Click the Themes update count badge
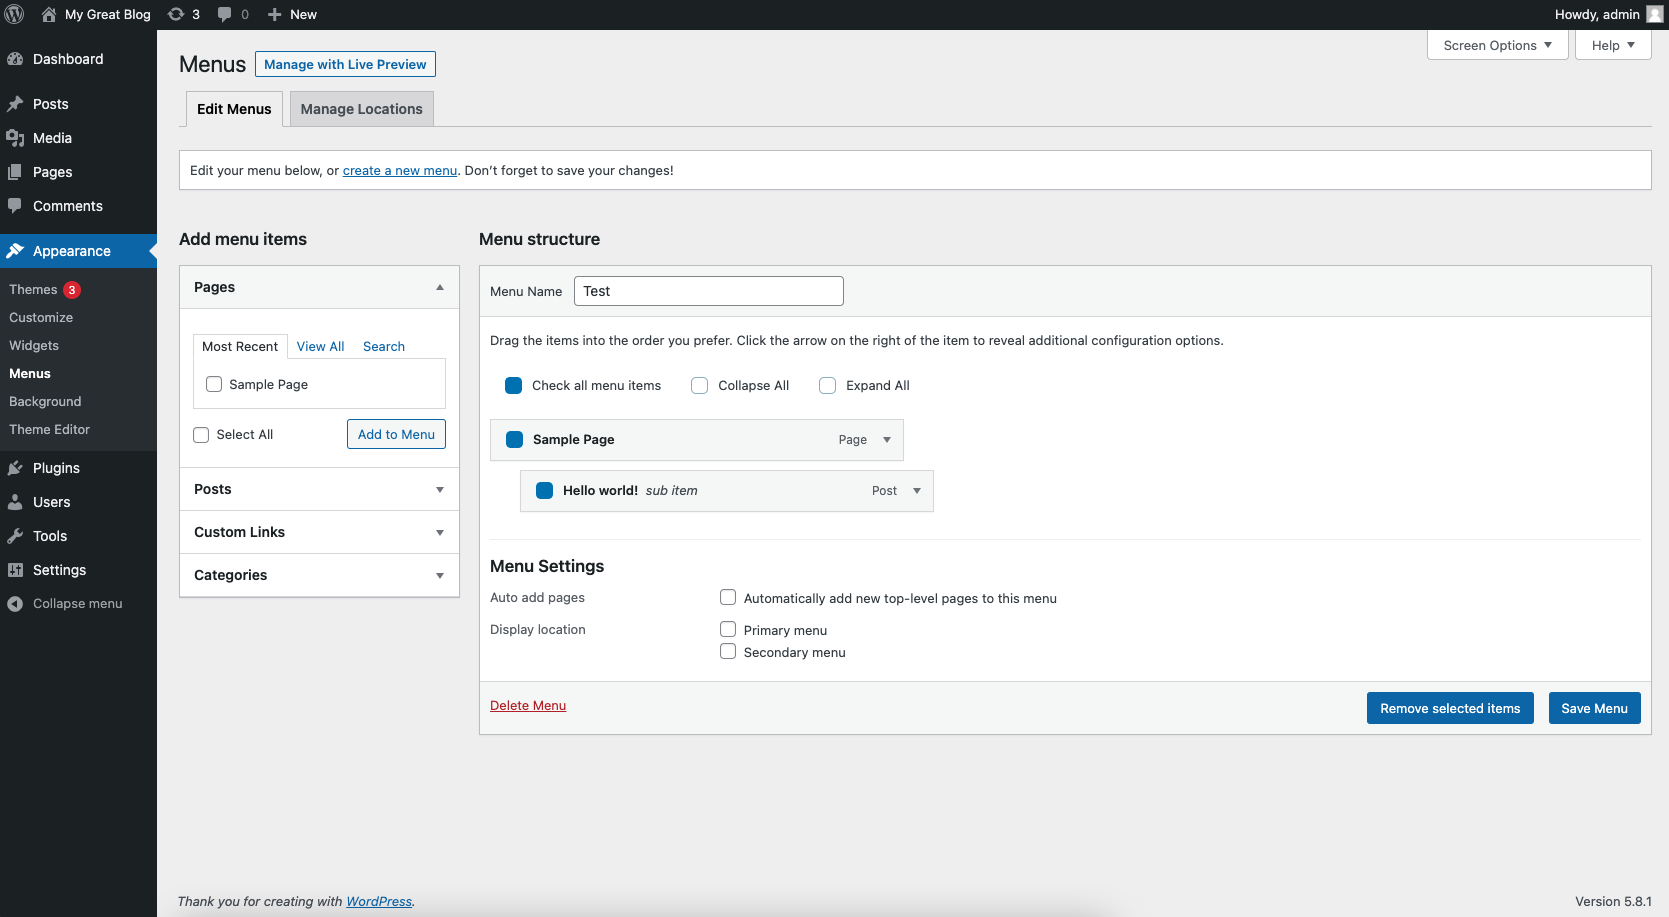This screenshot has height=917, width=1669. tap(72, 290)
